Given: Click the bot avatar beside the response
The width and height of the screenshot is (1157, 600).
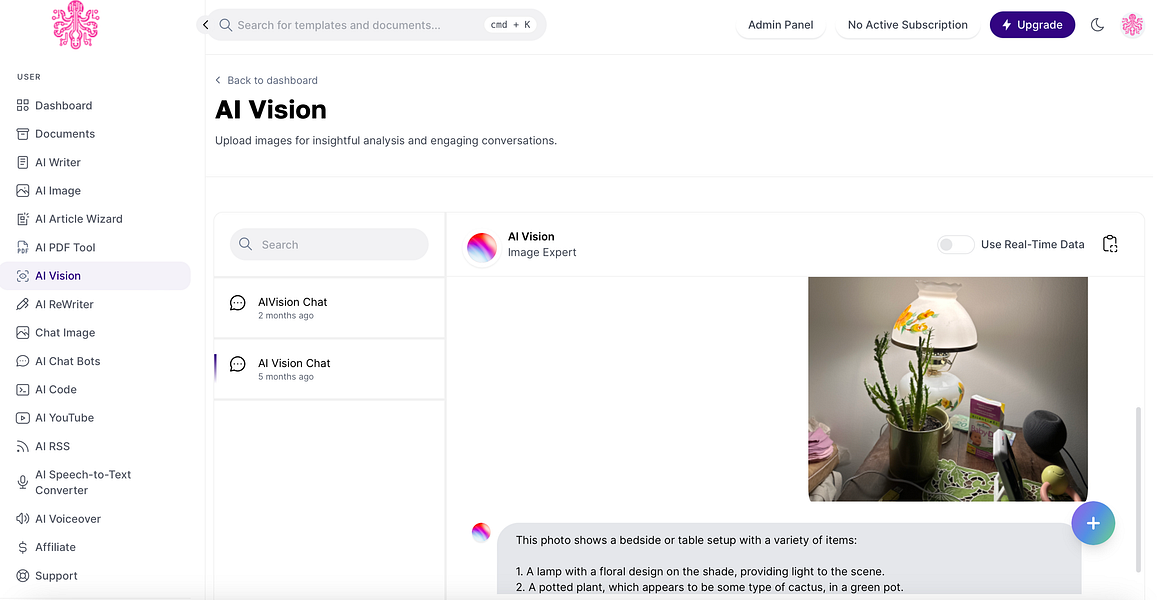Looking at the screenshot, I should tap(481, 532).
